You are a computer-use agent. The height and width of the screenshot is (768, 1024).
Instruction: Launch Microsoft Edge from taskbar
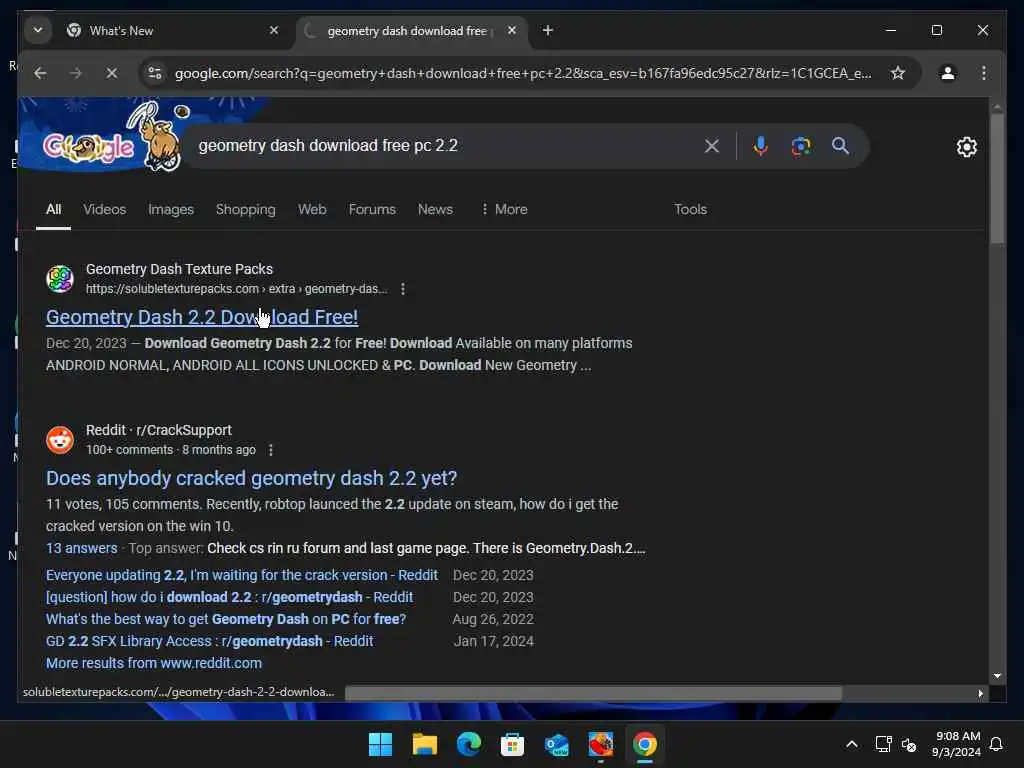pos(468,744)
